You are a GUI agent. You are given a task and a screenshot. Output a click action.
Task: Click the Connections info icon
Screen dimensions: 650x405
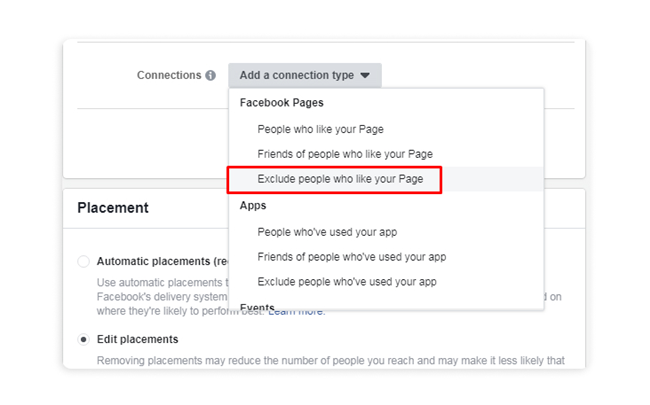point(211,75)
